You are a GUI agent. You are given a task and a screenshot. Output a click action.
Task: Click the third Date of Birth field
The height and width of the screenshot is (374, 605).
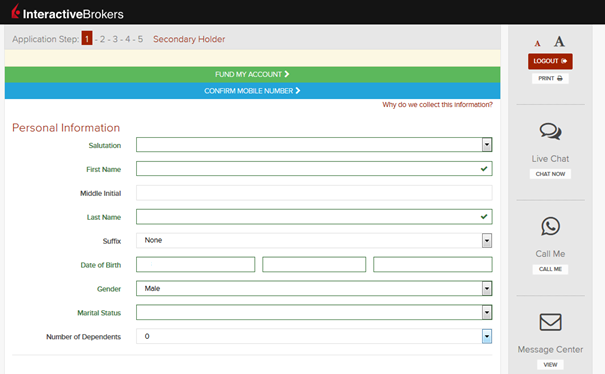point(433,264)
